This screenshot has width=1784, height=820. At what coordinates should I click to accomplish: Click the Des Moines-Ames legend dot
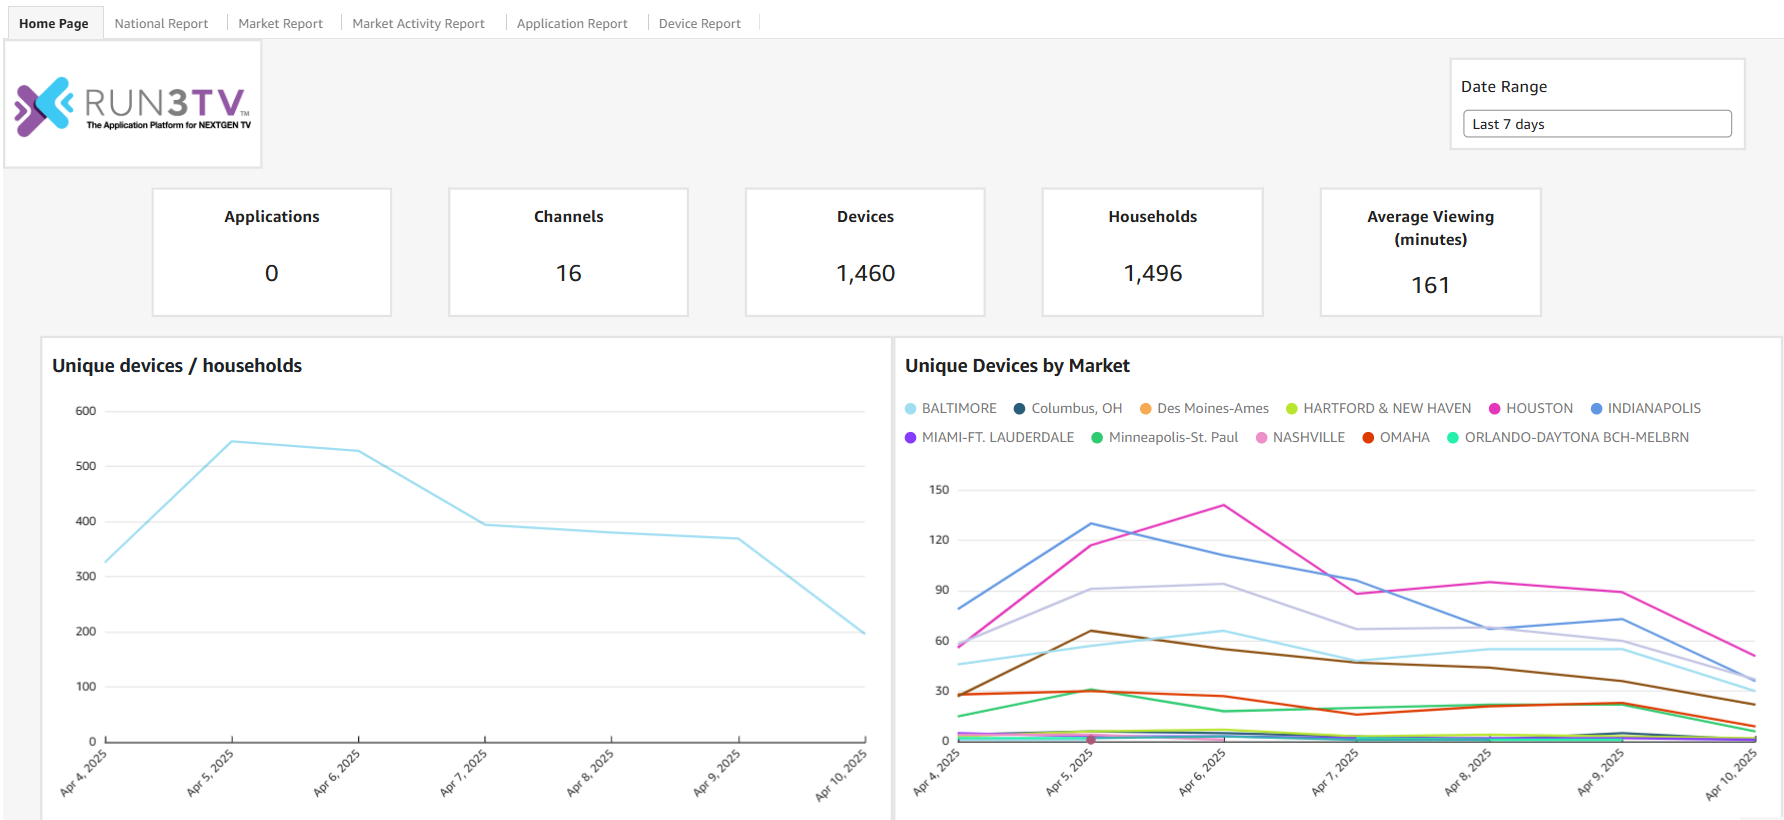tap(1146, 409)
